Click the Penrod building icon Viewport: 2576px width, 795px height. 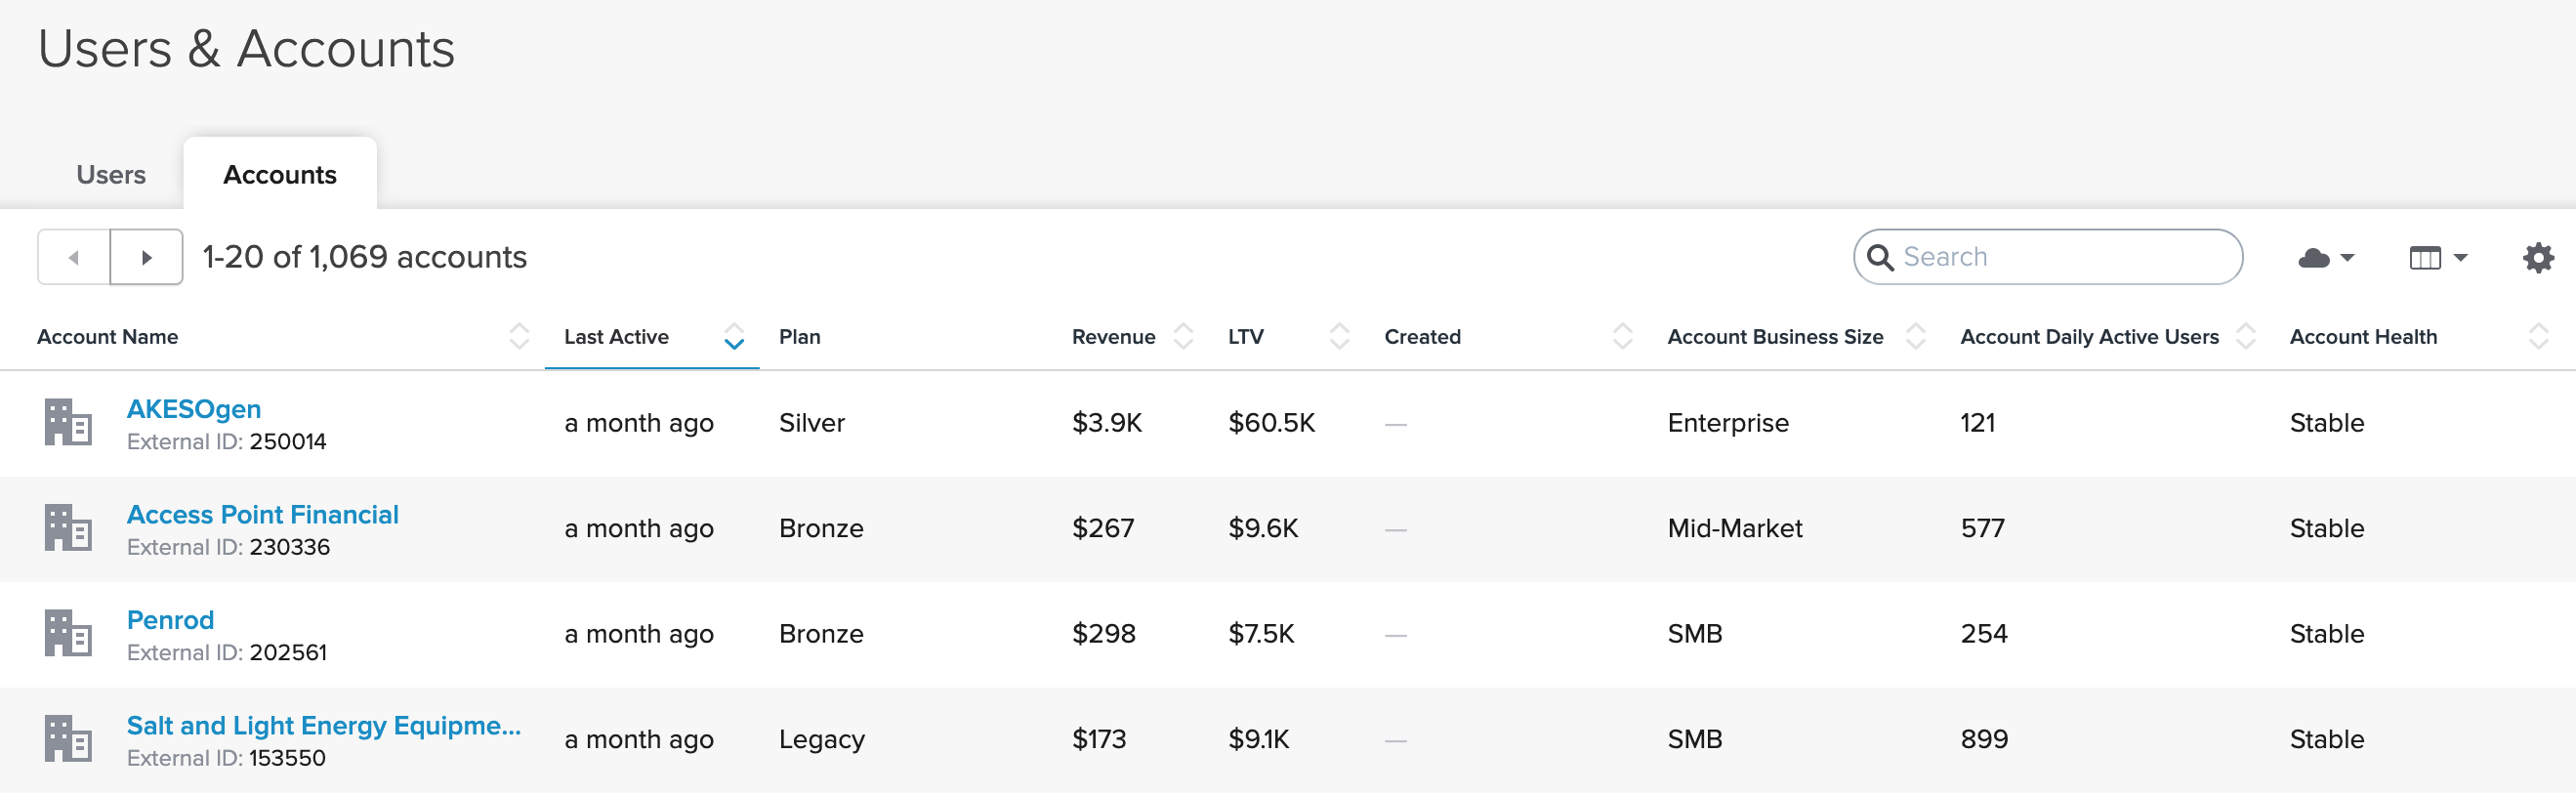click(x=68, y=633)
